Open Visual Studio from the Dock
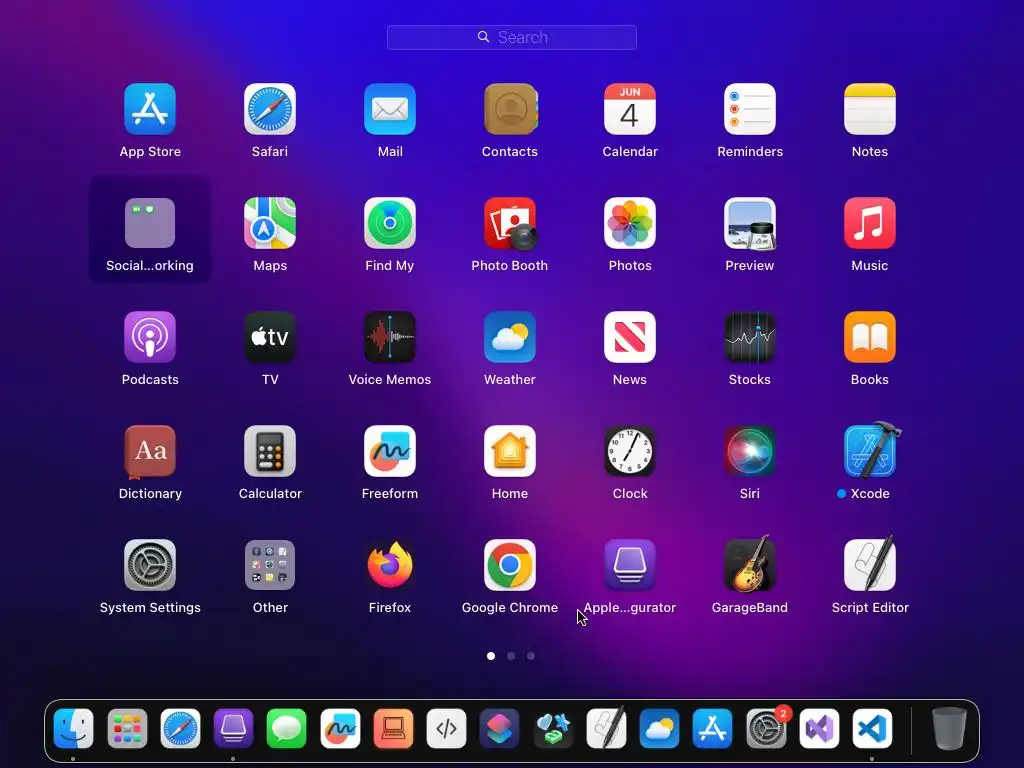Viewport: 1024px width, 768px height. pyautogui.click(x=819, y=728)
